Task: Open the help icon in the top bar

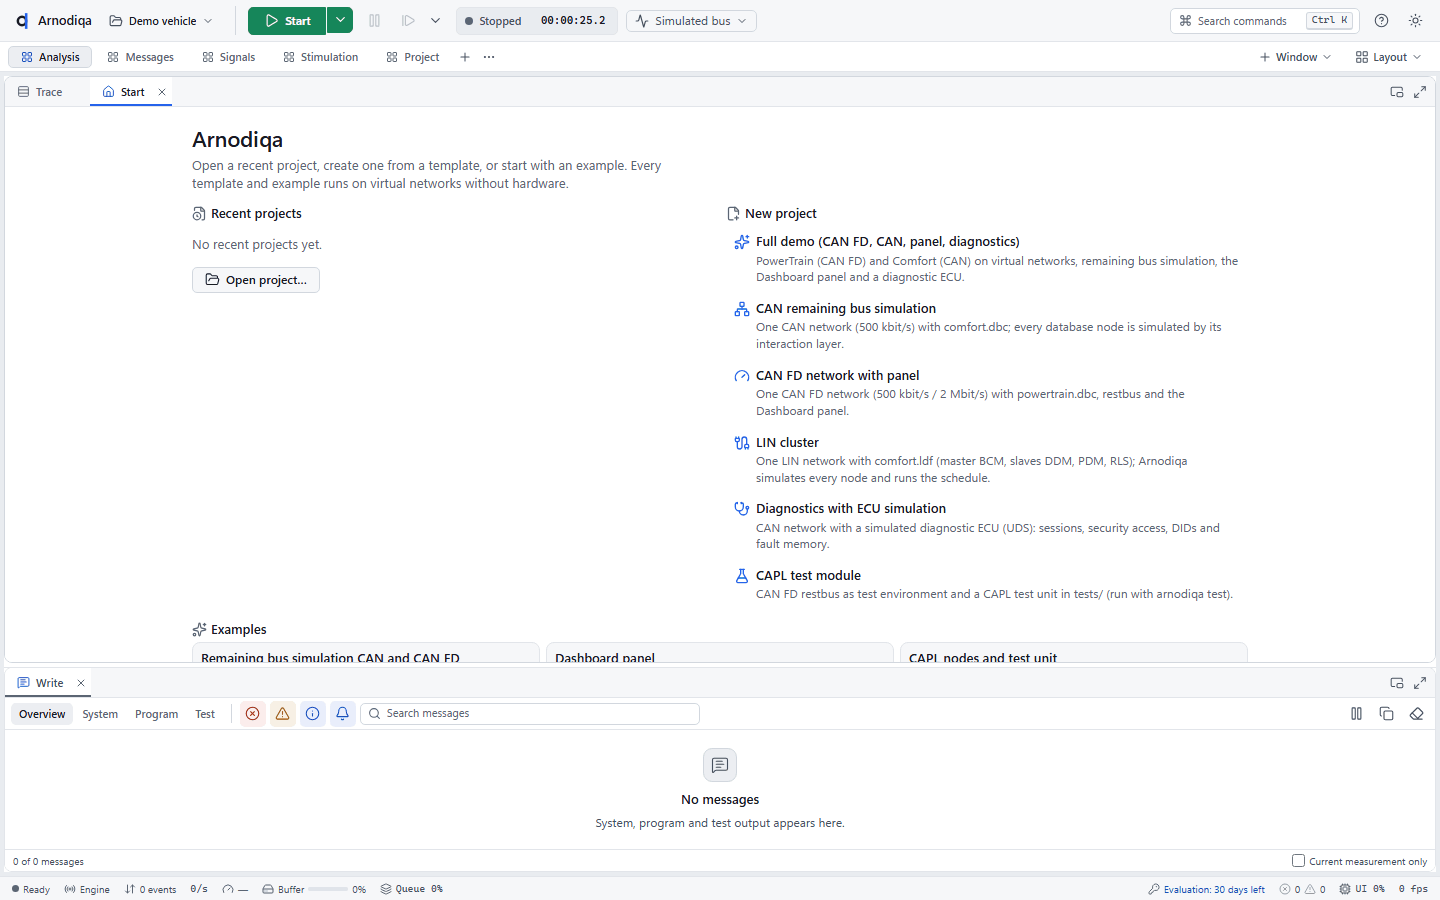Action: [1382, 21]
